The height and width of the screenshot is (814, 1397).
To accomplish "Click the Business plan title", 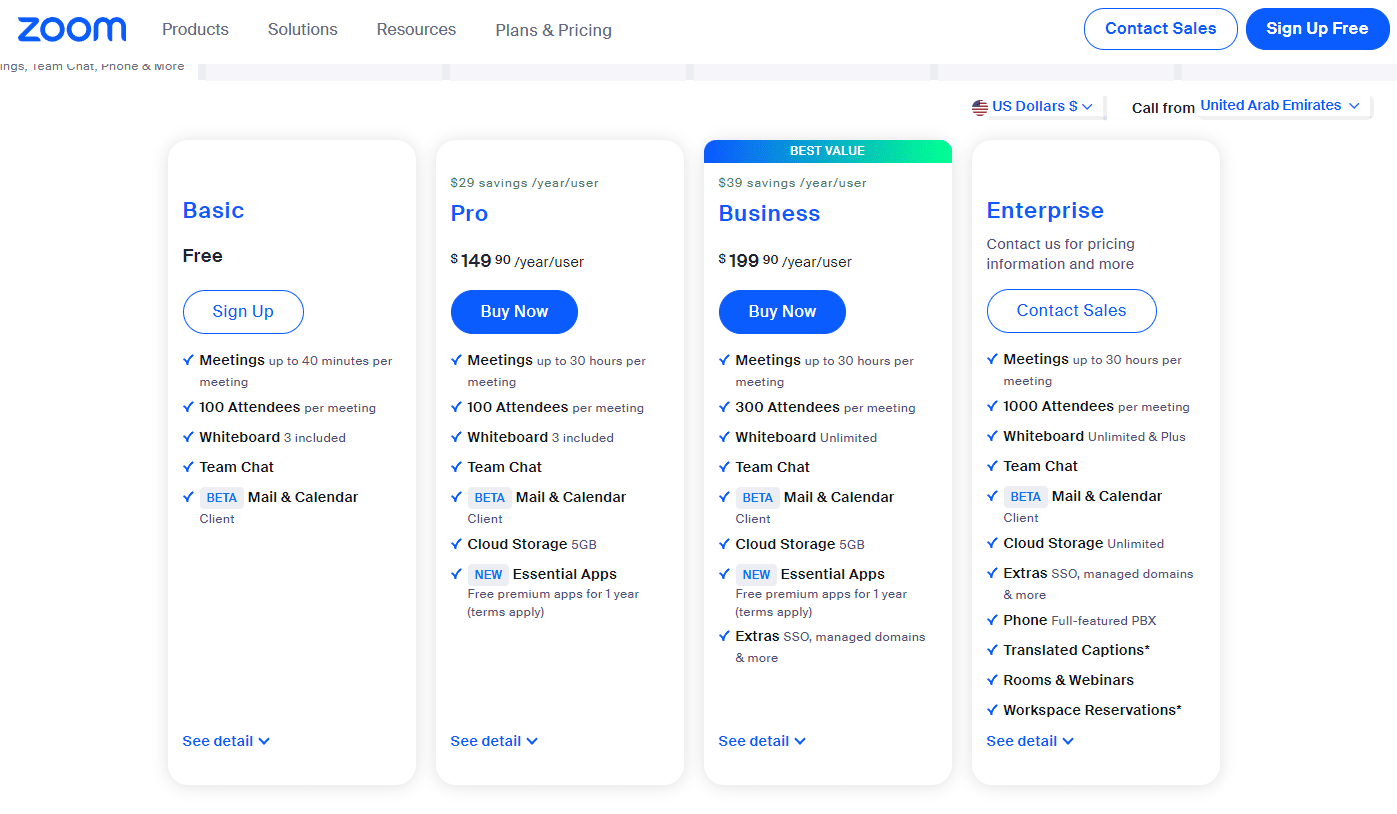I will tap(769, 213).
